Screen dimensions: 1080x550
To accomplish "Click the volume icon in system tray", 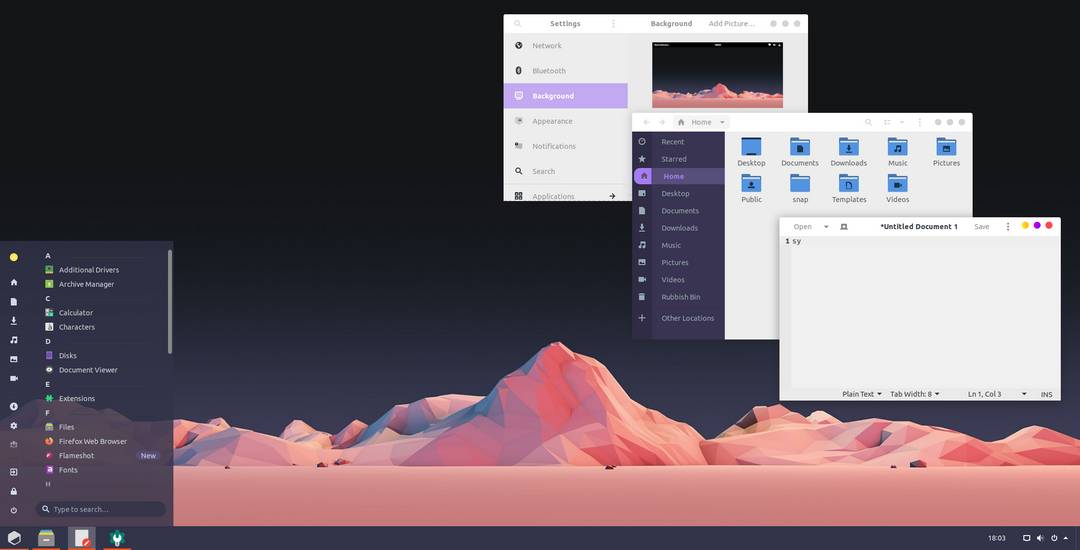I will click(x=1039, y=538).
